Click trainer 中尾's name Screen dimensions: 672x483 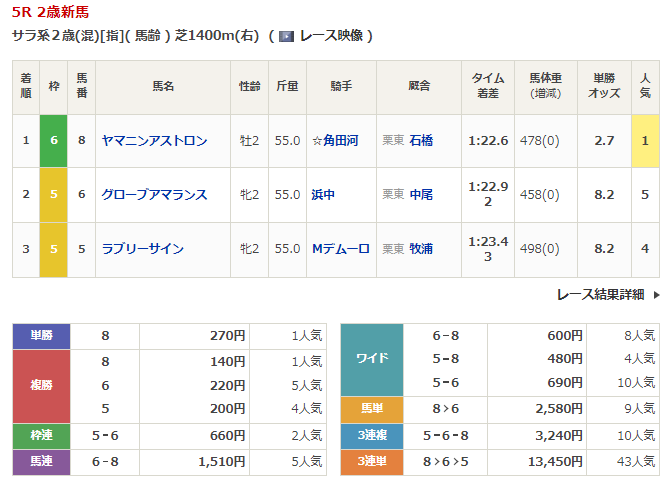tap(422, 195)
